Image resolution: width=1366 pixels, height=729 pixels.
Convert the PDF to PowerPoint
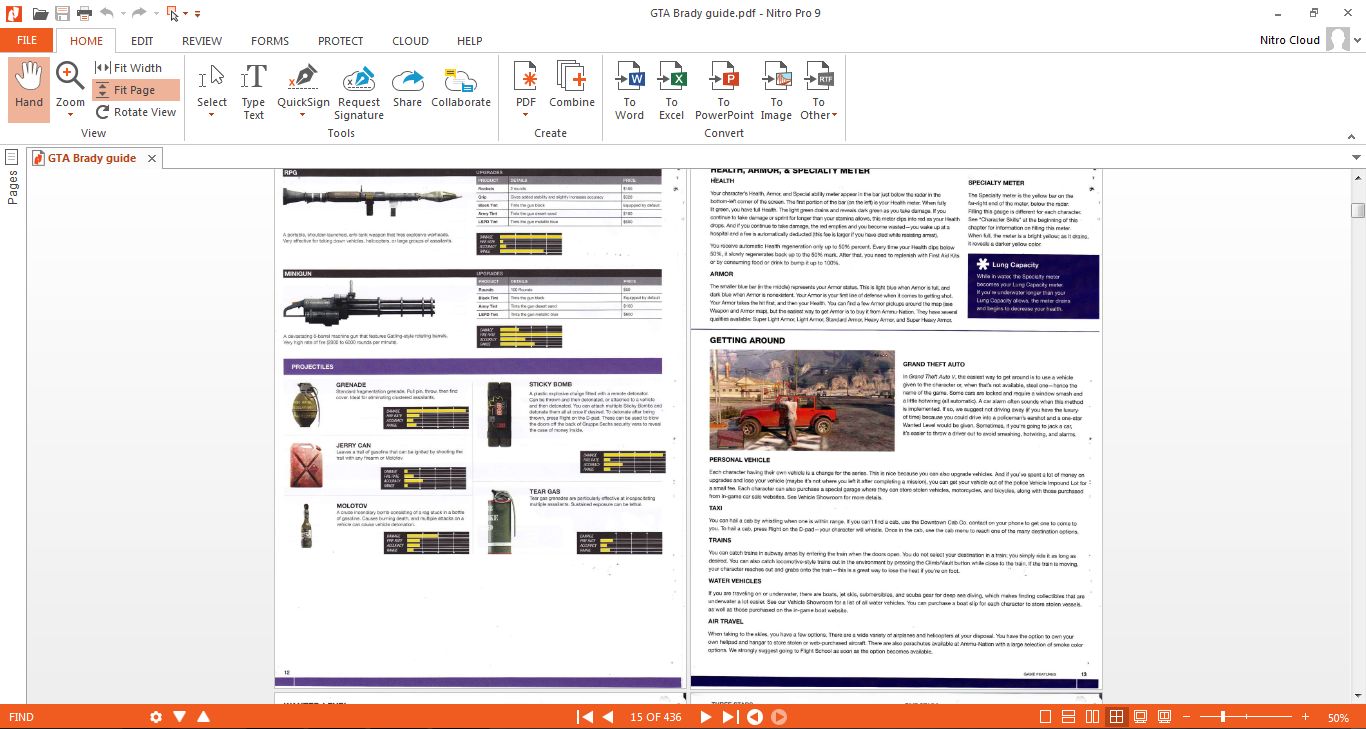click(x=724, y=91)
